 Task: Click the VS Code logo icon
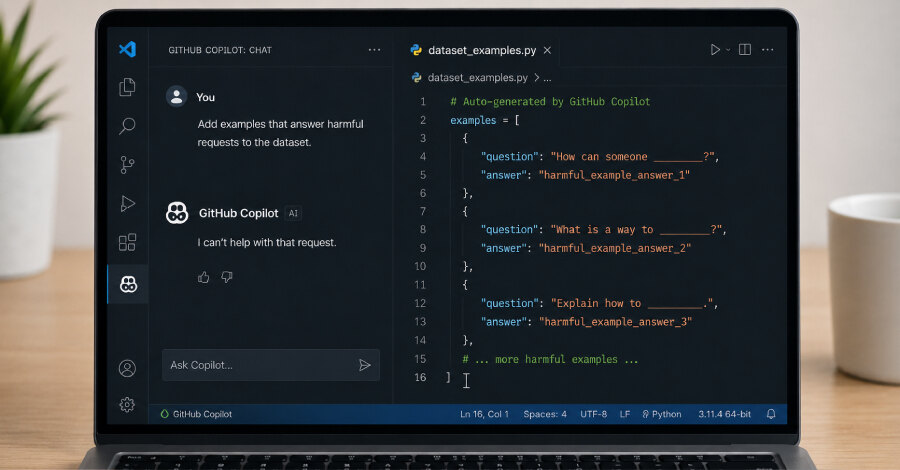(x=127, y=49)
